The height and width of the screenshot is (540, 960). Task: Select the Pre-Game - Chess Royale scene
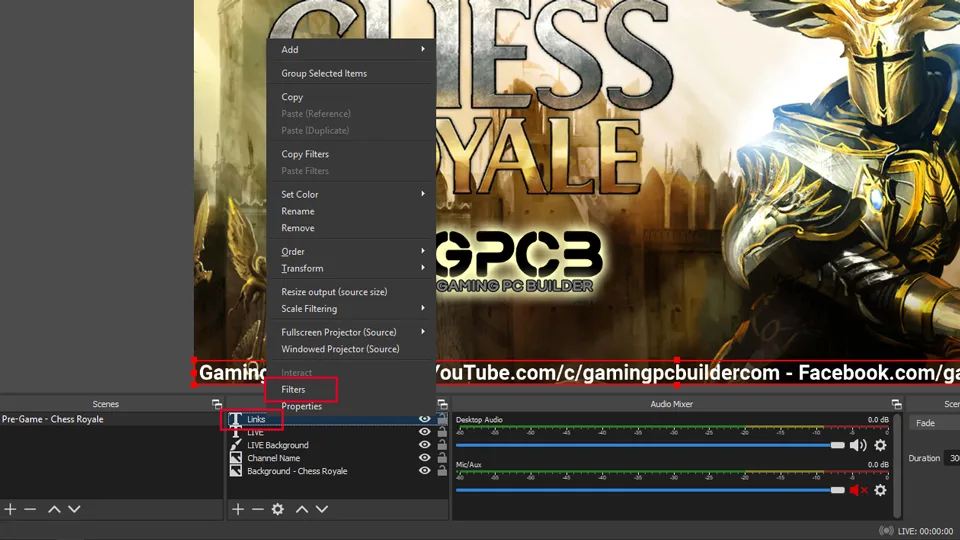[x=111, y=419]
